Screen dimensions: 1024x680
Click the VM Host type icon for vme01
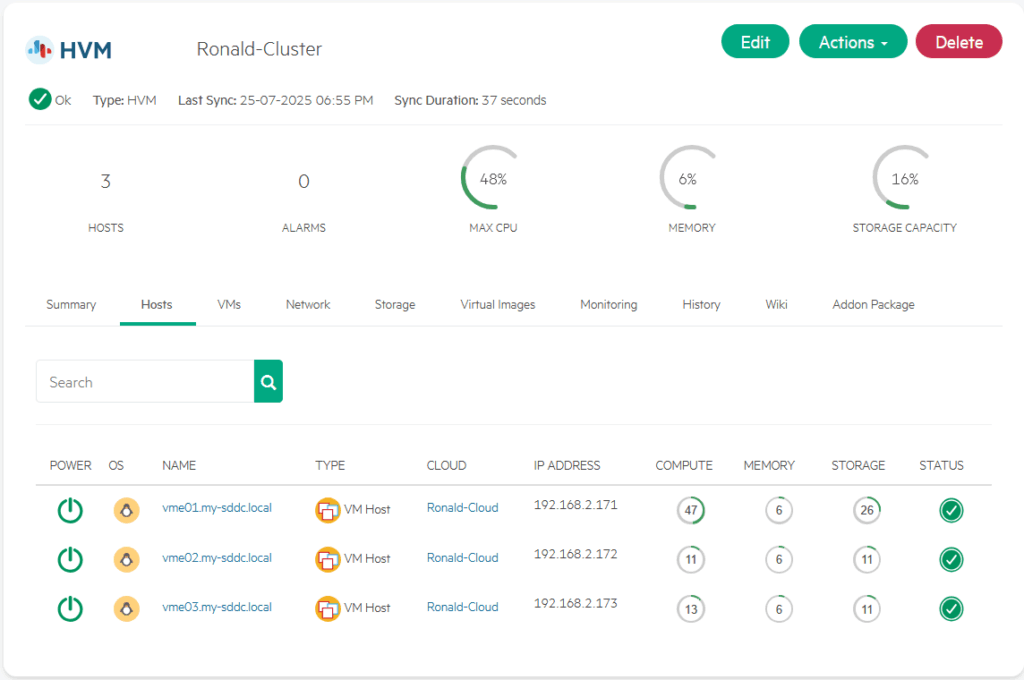coord(327,510)
